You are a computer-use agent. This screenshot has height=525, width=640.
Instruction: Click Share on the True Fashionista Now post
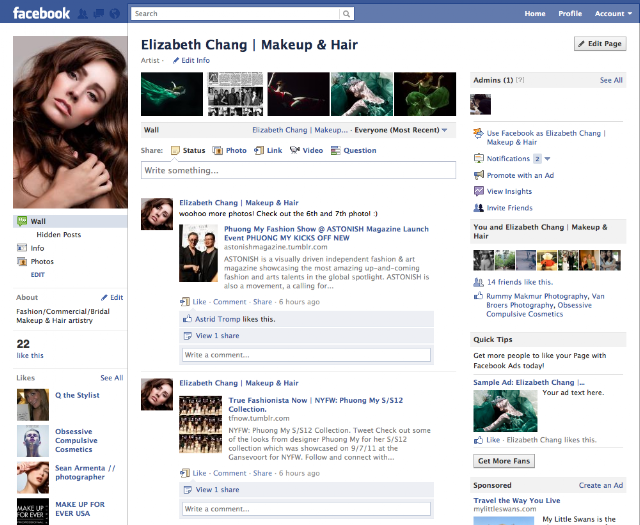(x=262, y=473)
